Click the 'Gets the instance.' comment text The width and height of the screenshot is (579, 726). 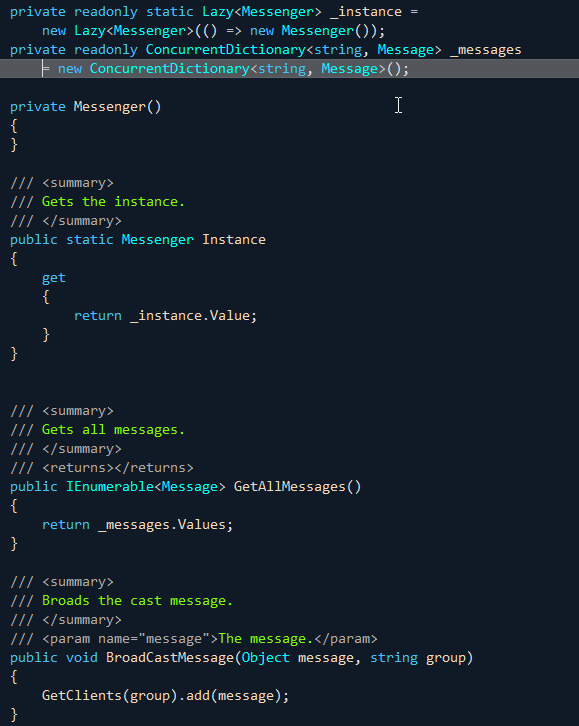pyautogui.click(x=113, y=201)
